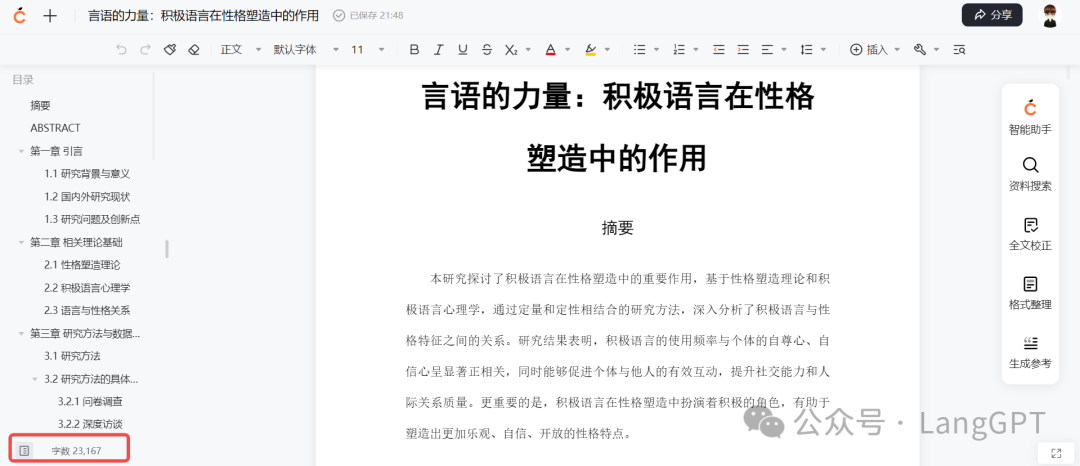Go to 1.3 研究问题及创新点
The width and height of the screenshot is (1080, 466).
click(x=92, y=219)
